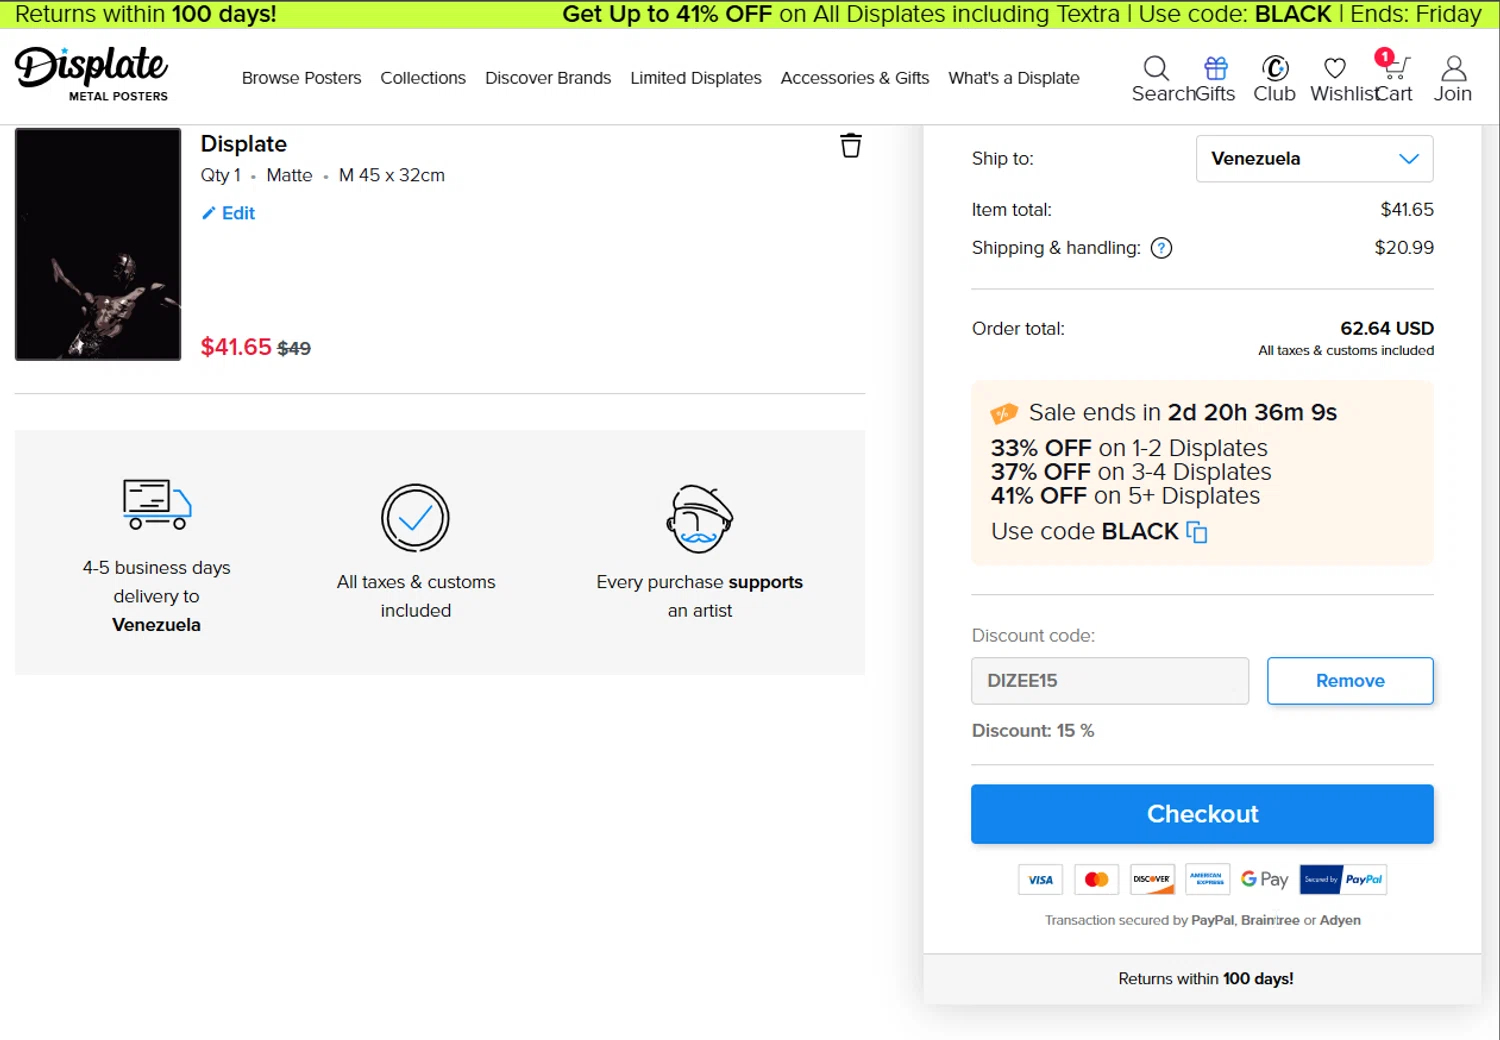The image size is (1500, 1040).
Task: Click the Discover card payment icon
Action: coord(1151,880)
